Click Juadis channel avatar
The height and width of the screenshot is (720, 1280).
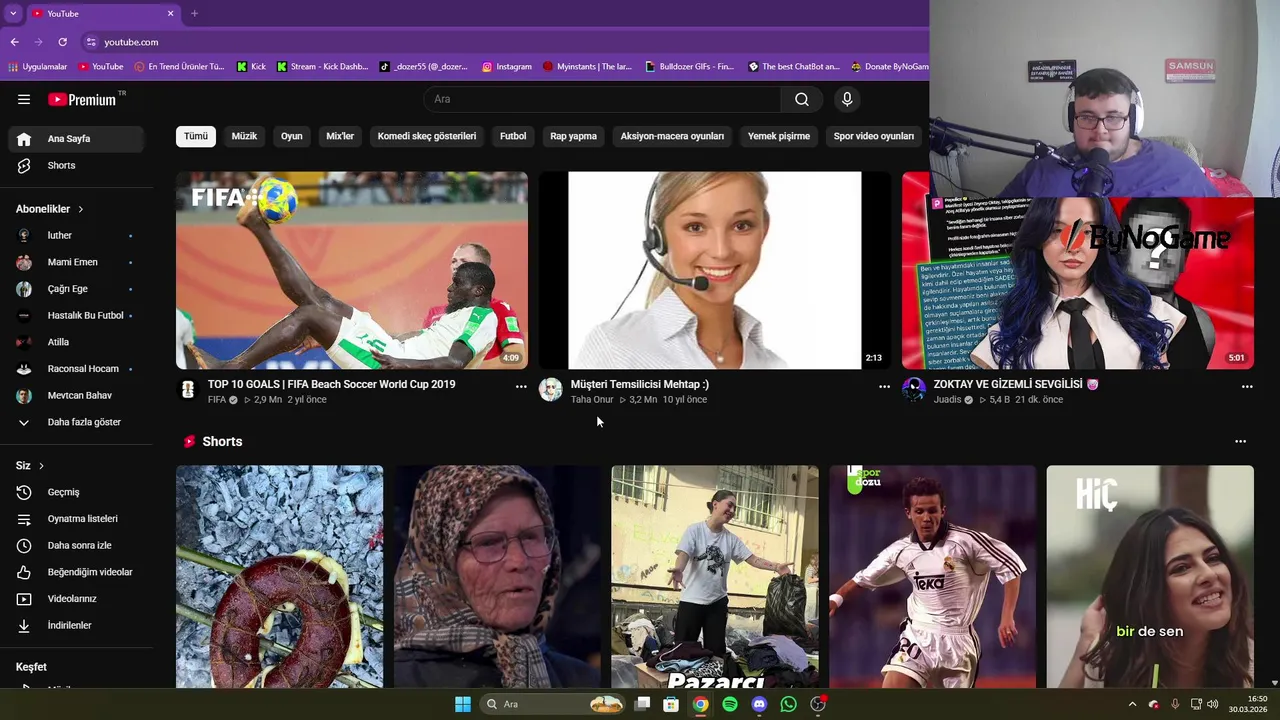pos(914,389)
